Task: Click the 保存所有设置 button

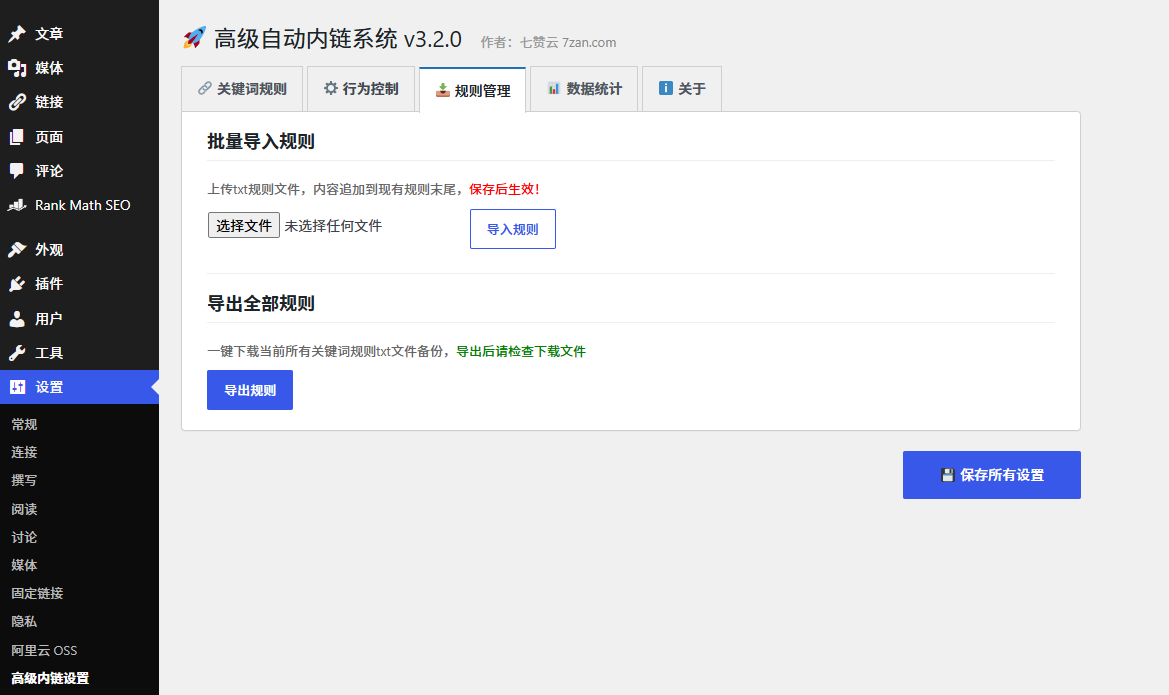Action: [992, 475]
